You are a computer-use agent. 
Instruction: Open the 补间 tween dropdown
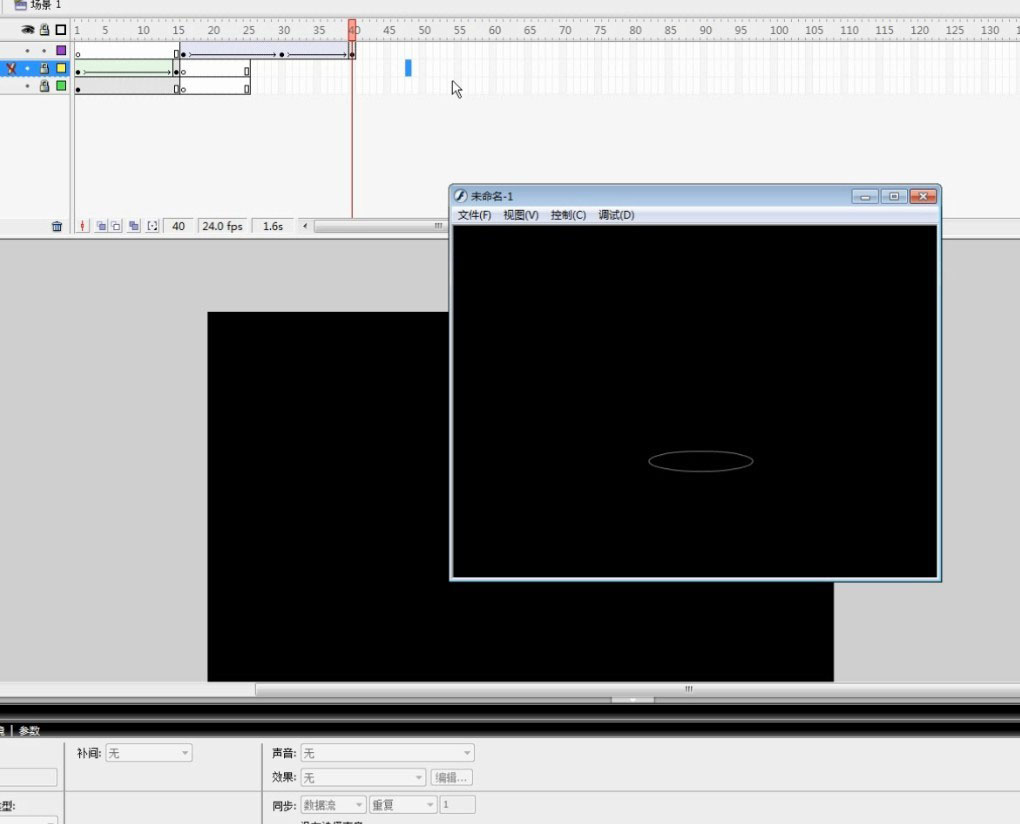click(148, 753)
